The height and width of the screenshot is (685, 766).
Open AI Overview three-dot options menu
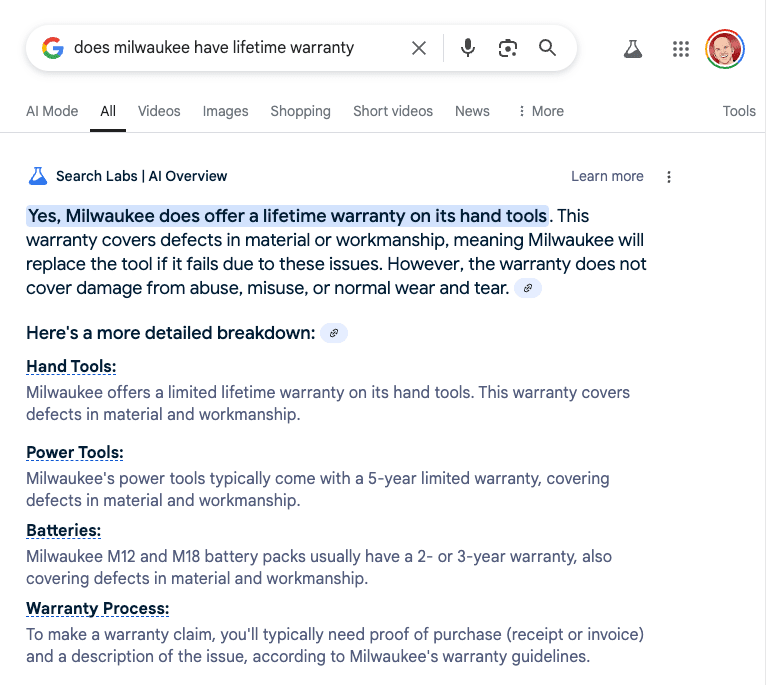pos(669,177)
